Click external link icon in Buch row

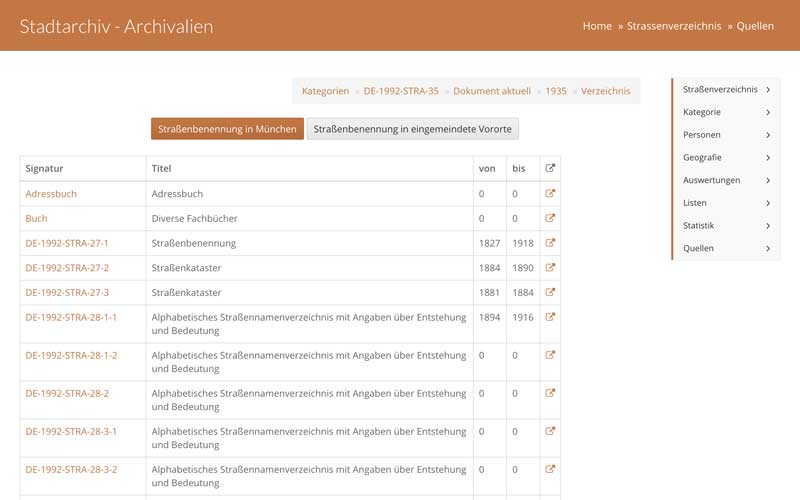(550, 218)
